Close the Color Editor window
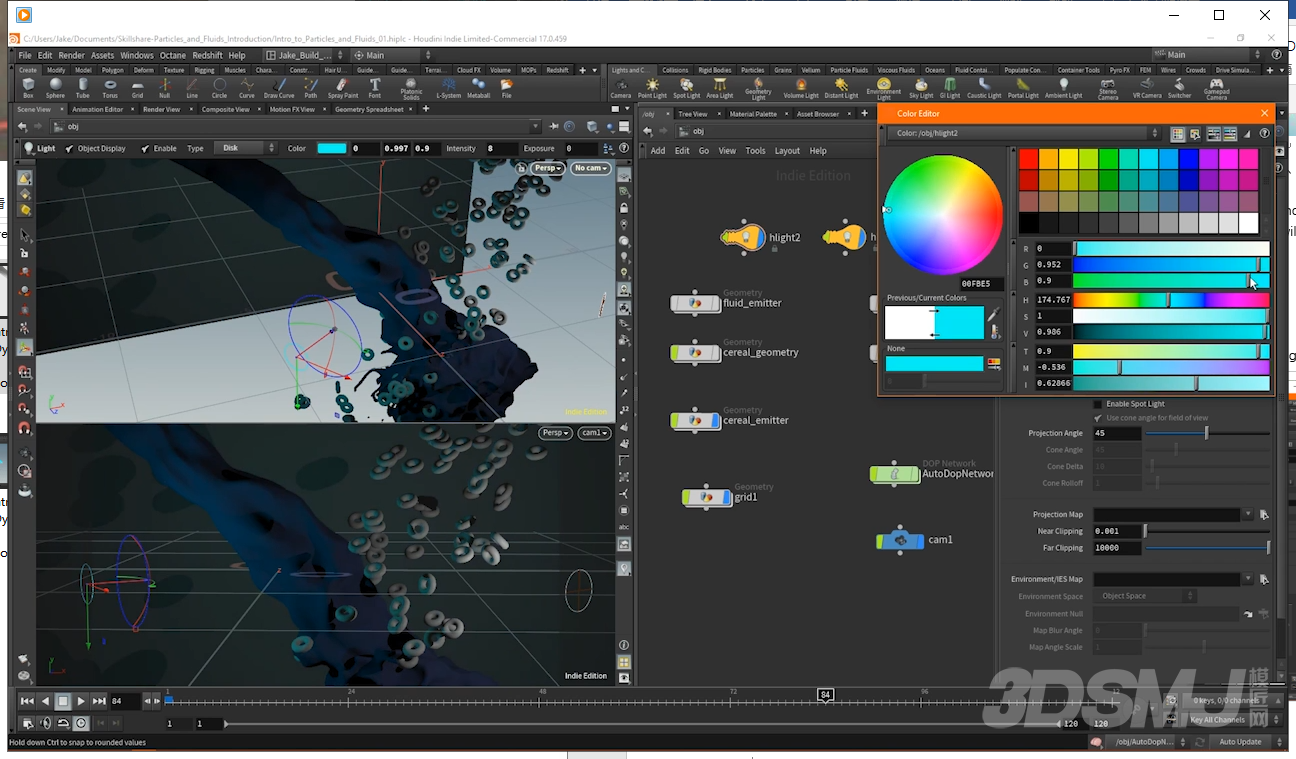 [1264, 114]
